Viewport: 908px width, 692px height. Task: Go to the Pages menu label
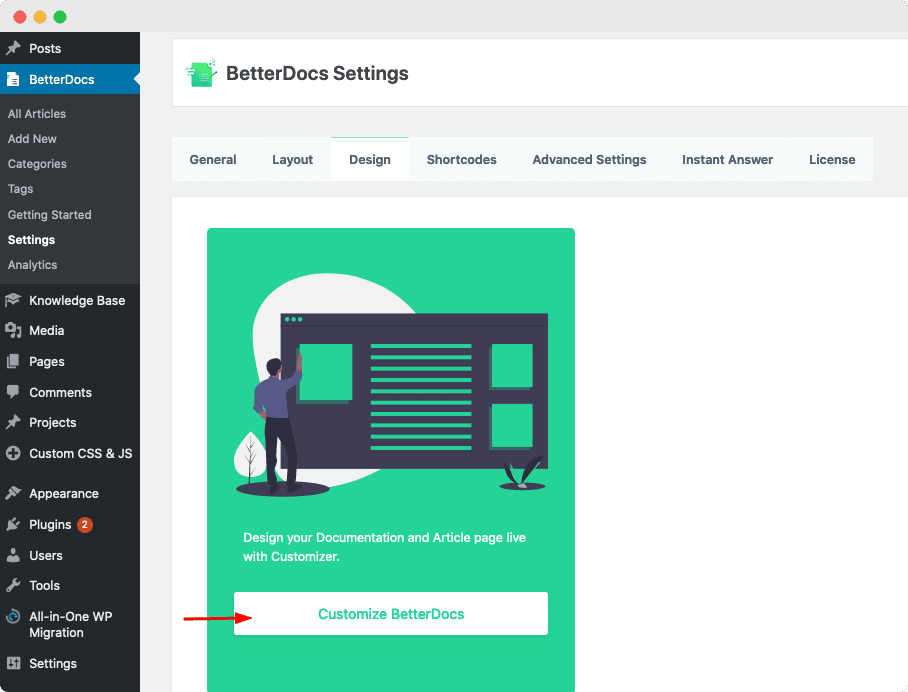[47, 361]
